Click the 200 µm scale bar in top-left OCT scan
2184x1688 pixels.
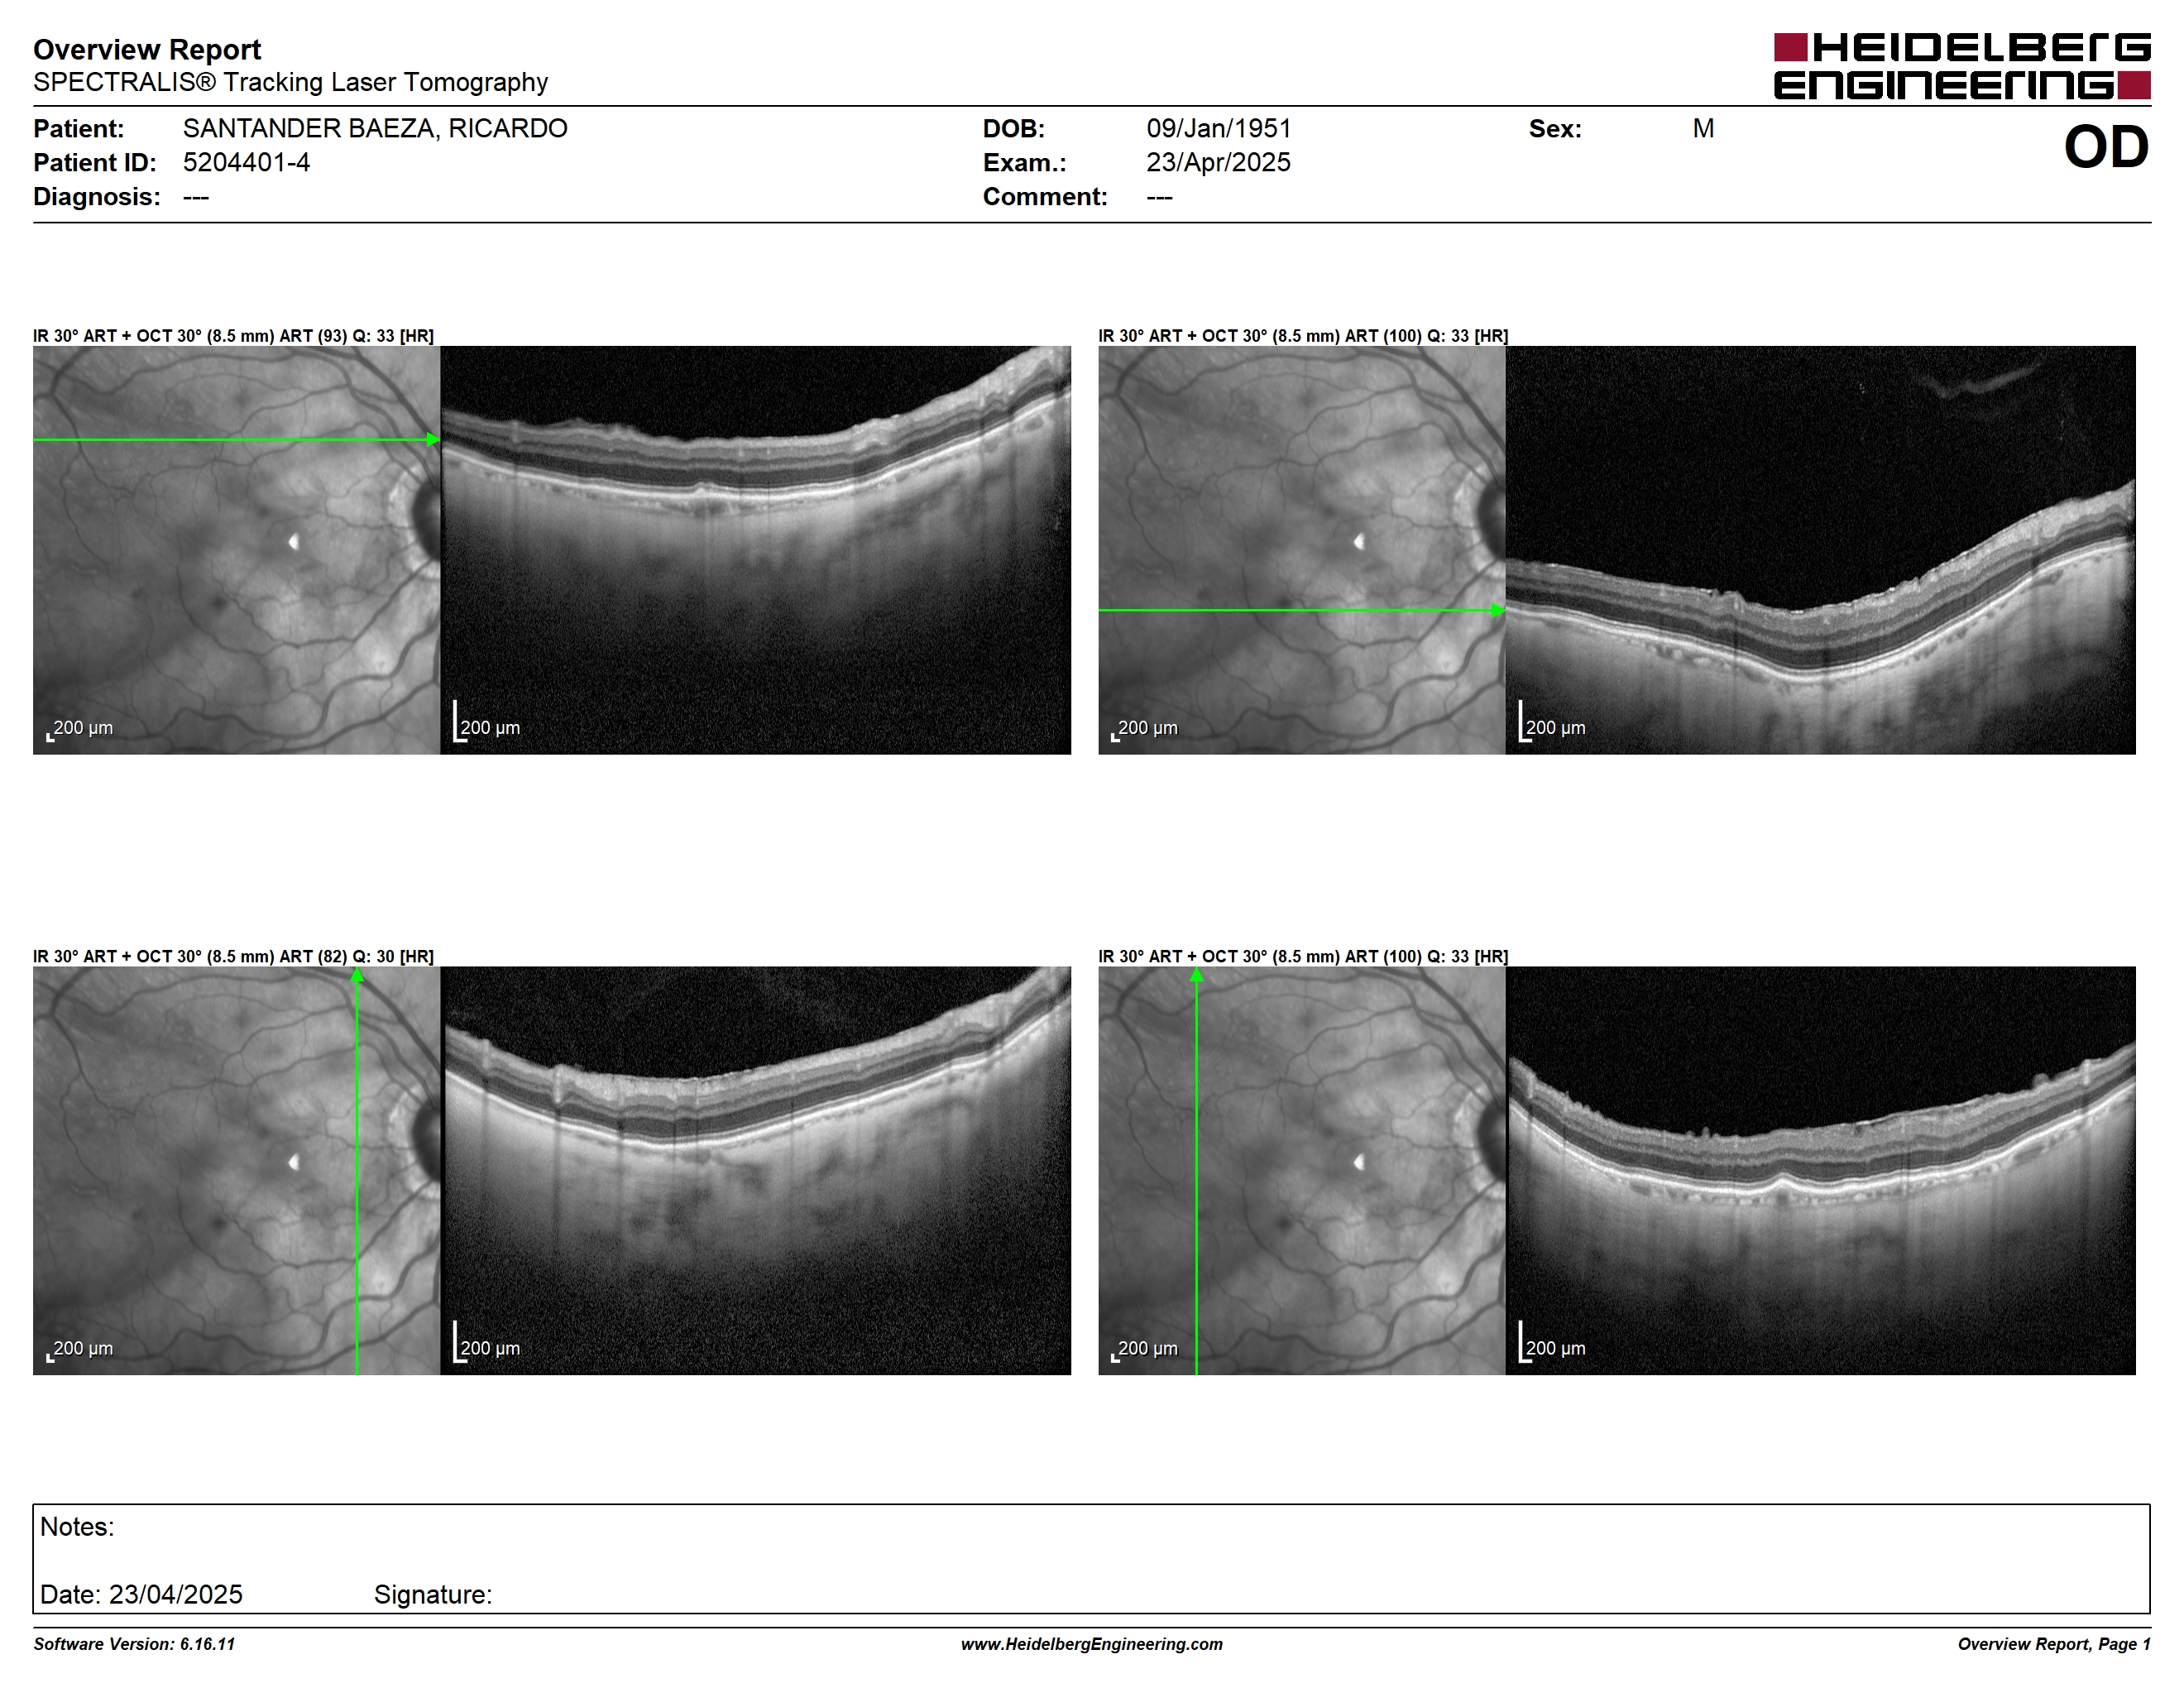487,722
